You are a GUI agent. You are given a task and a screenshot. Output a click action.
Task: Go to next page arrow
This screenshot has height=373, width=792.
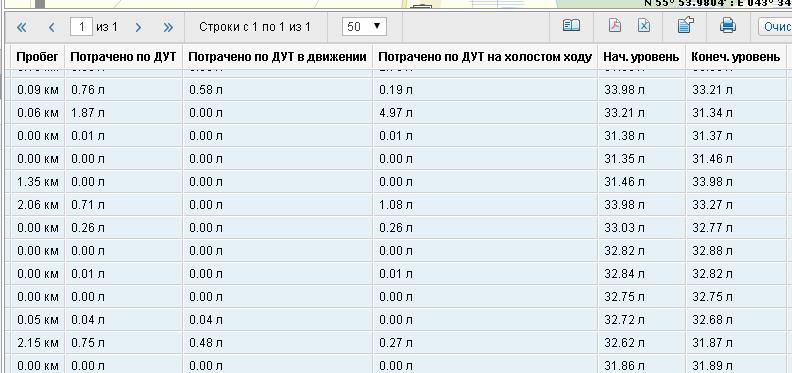[x=138, y=27]
